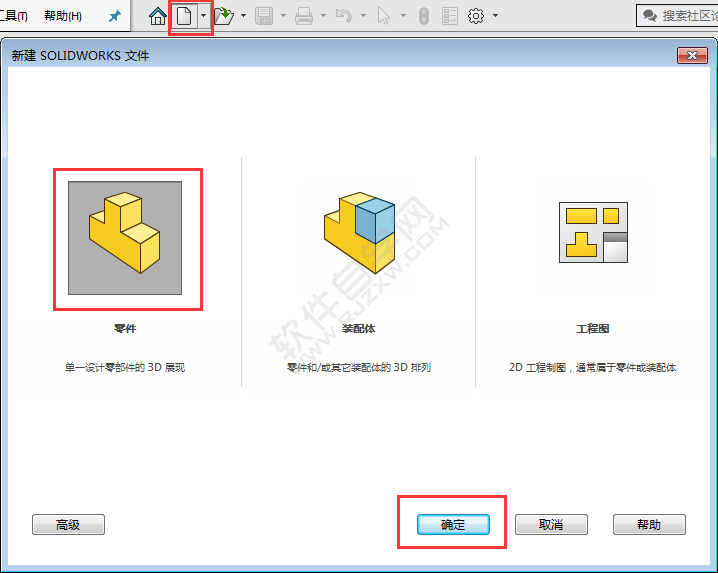Confirm with the 确定 button

click(x=453, y=524)
